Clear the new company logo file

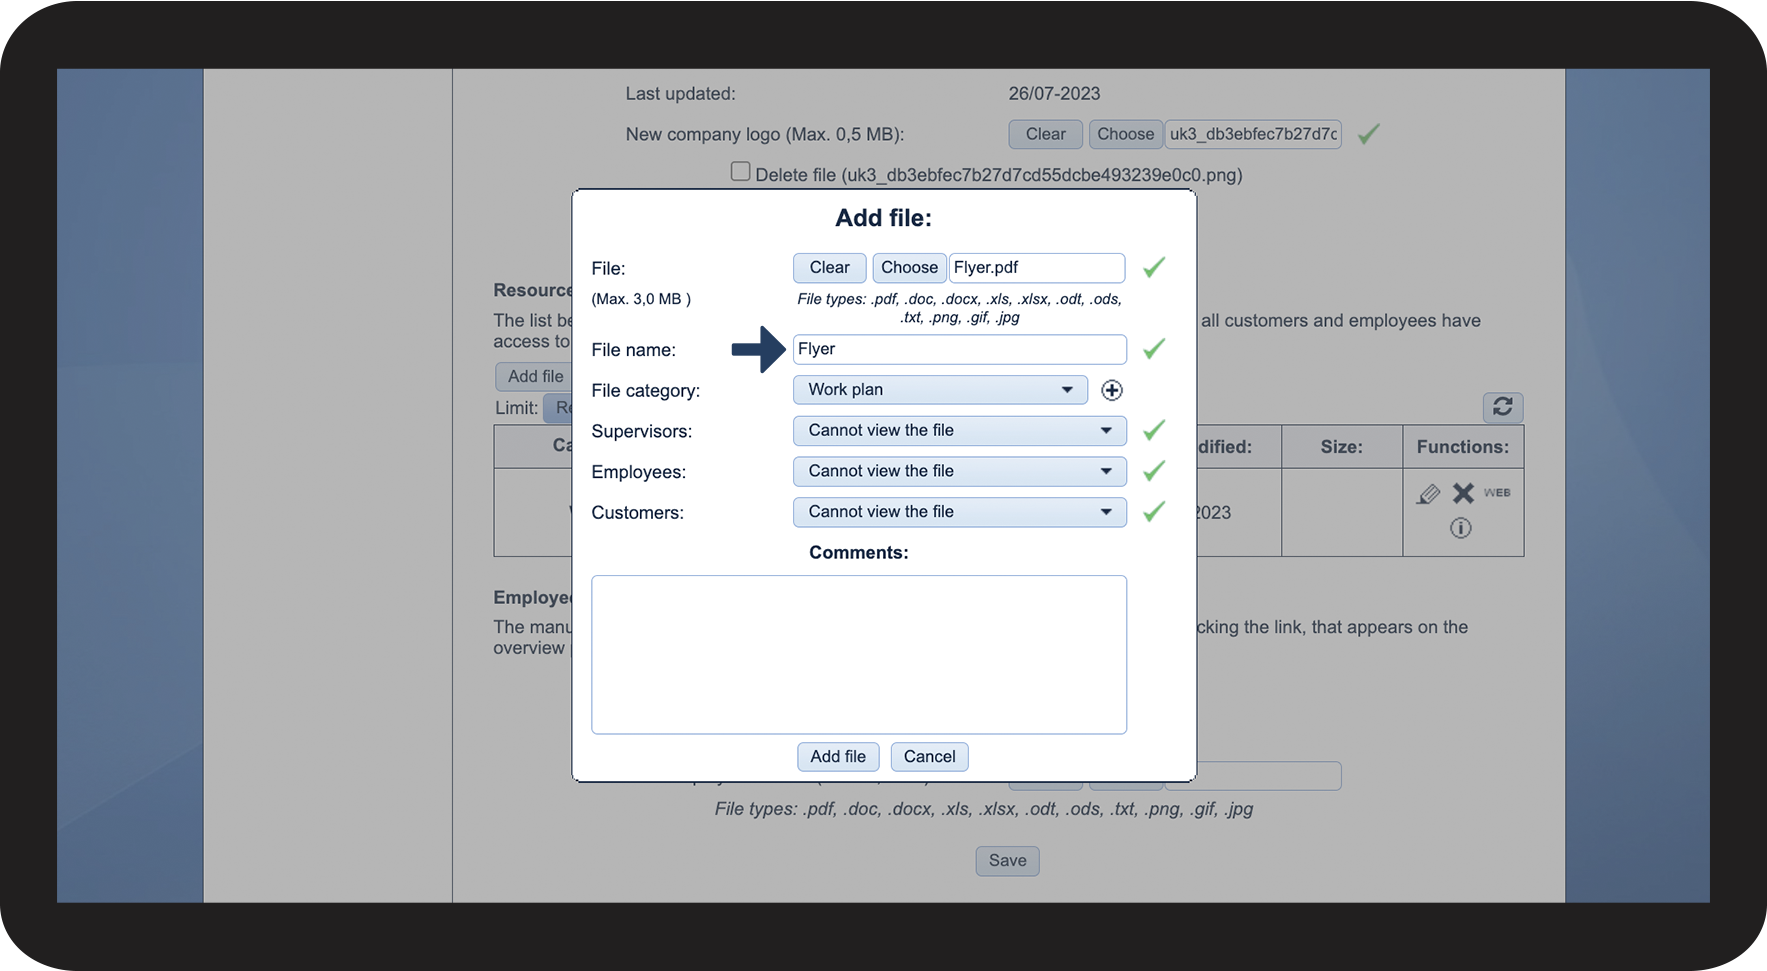click(1045, 134)
